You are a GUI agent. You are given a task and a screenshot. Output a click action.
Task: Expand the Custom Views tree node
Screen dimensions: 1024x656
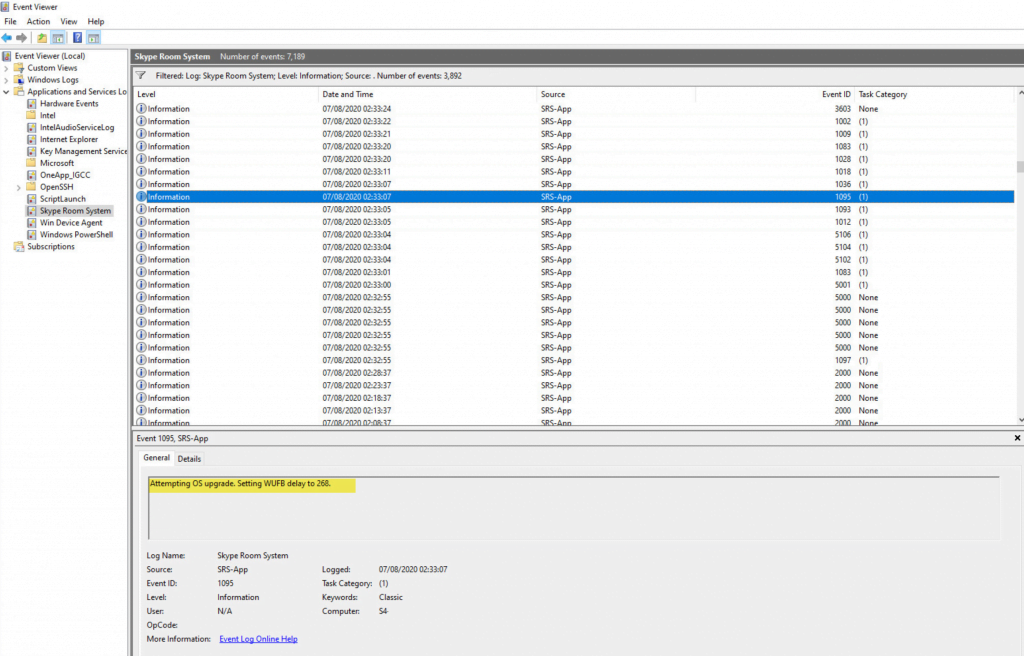coord(6,68)
